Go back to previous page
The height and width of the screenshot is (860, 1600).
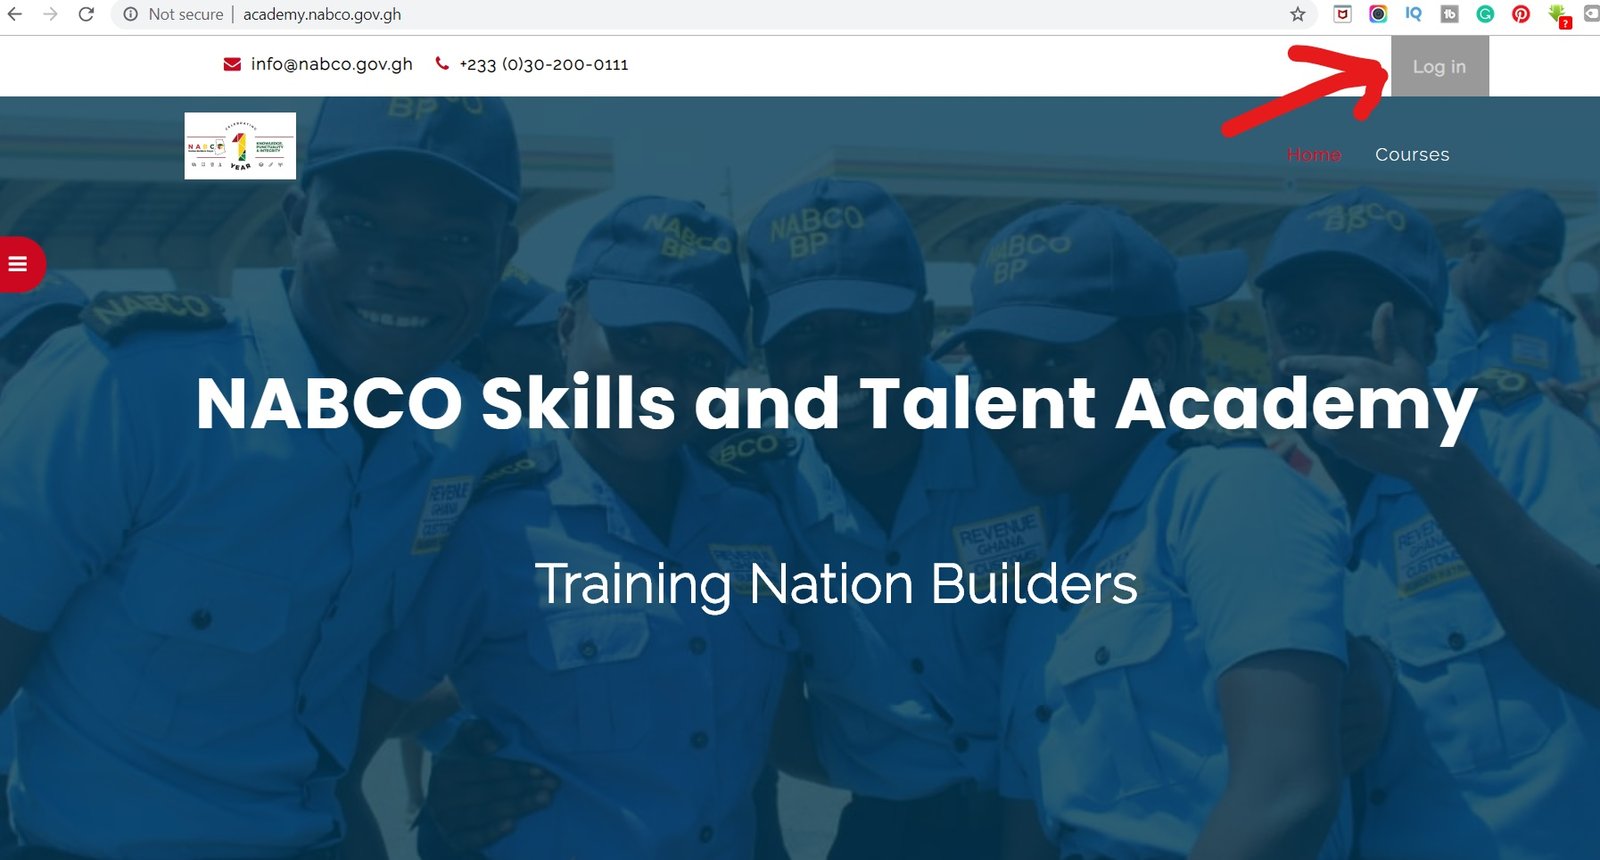15,14
